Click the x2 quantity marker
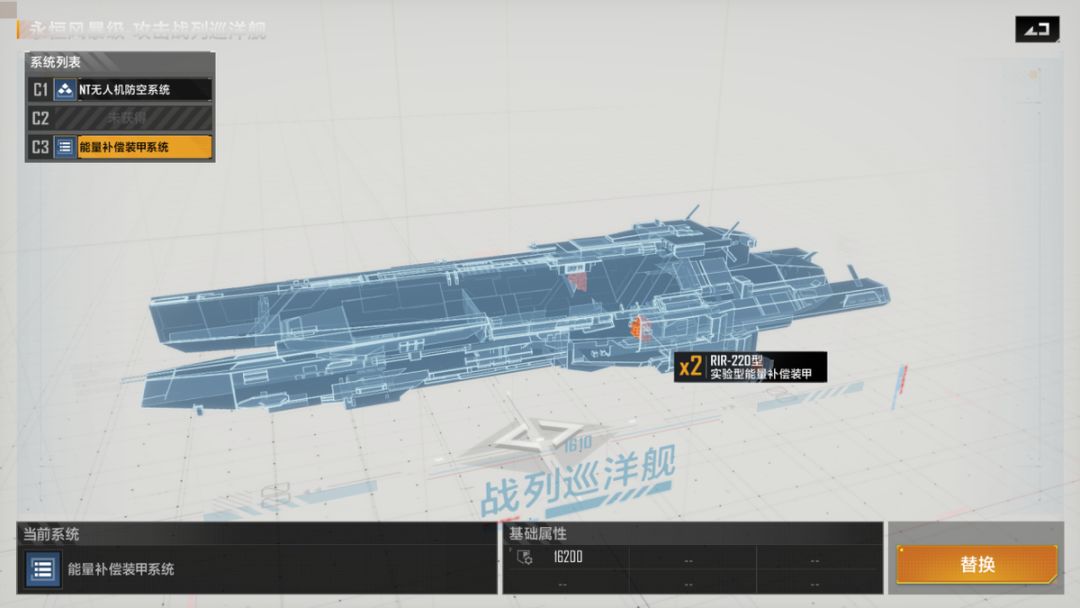The height and width of the screenshot is (608, 1080). coord(690,367)
